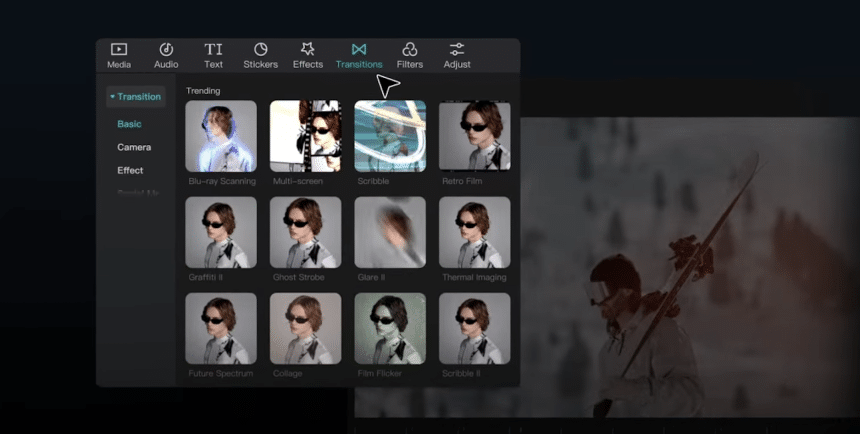Open the Audio panel icon

[166, 50]
